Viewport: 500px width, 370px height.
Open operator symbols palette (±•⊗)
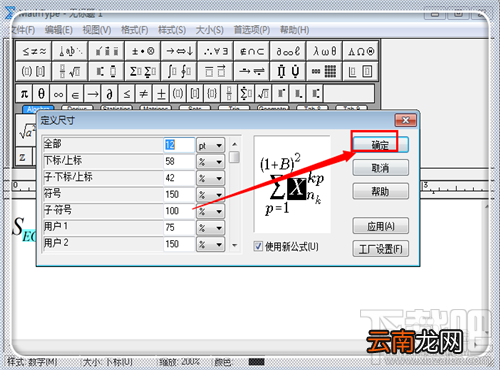[x=143, y=51]
